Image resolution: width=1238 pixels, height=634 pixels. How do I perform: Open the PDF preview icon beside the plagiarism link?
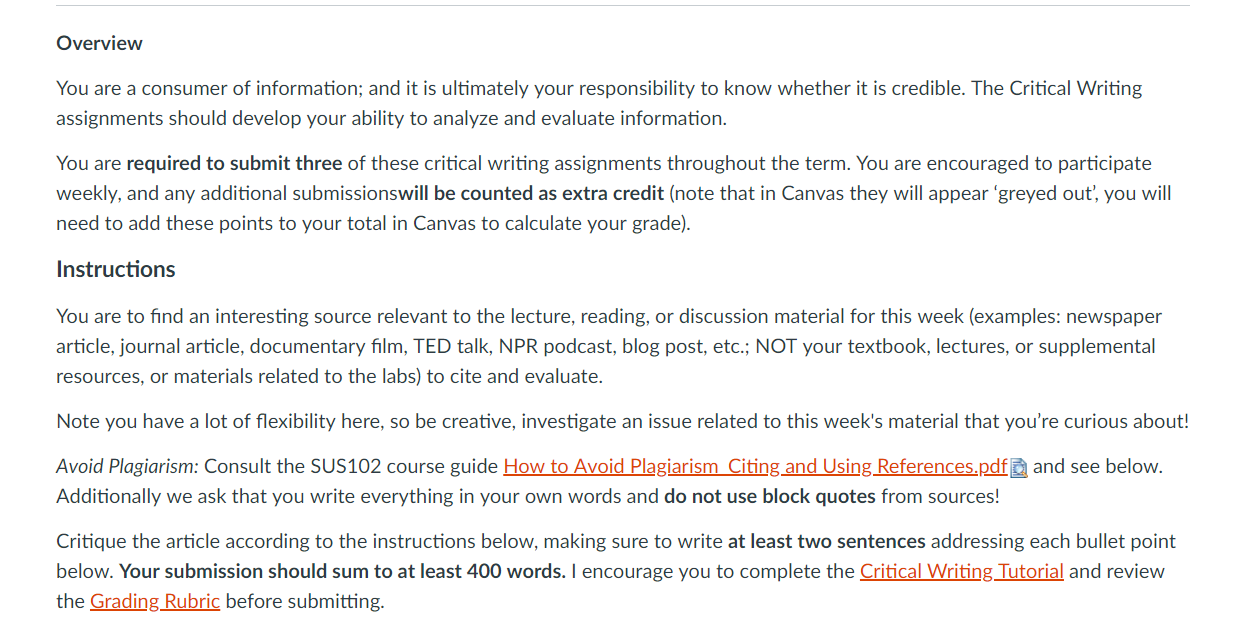click(x=1019, y=467)
